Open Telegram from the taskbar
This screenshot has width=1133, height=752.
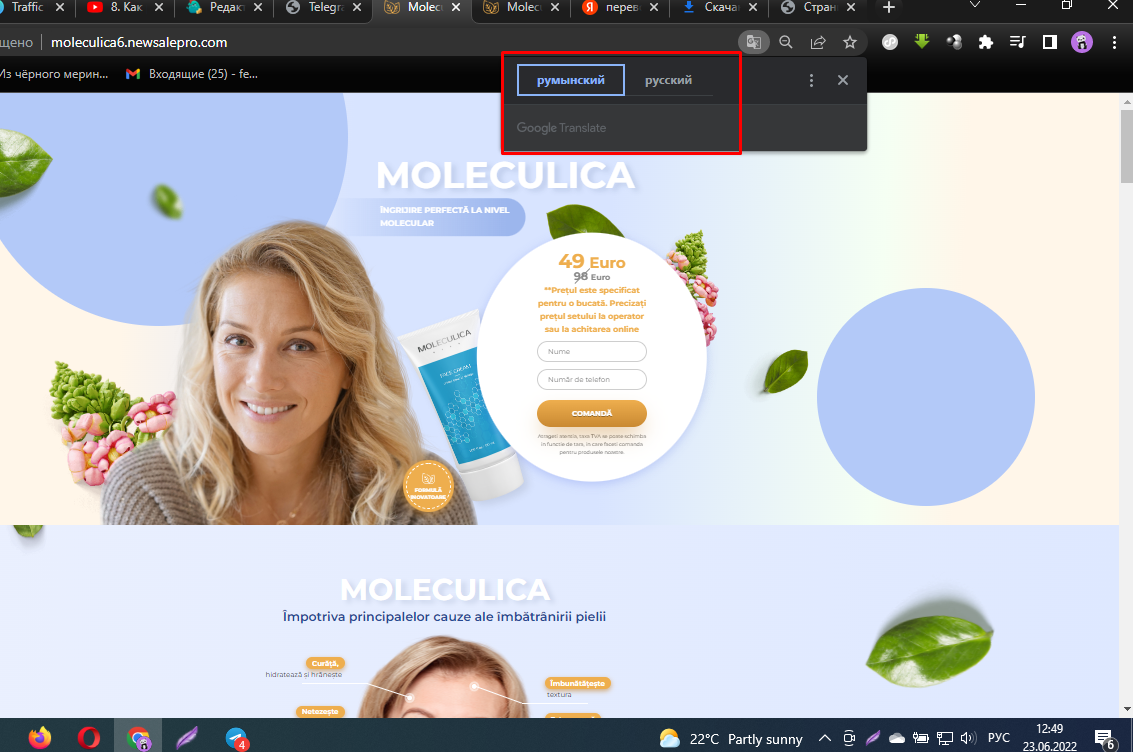pos(236,738)
